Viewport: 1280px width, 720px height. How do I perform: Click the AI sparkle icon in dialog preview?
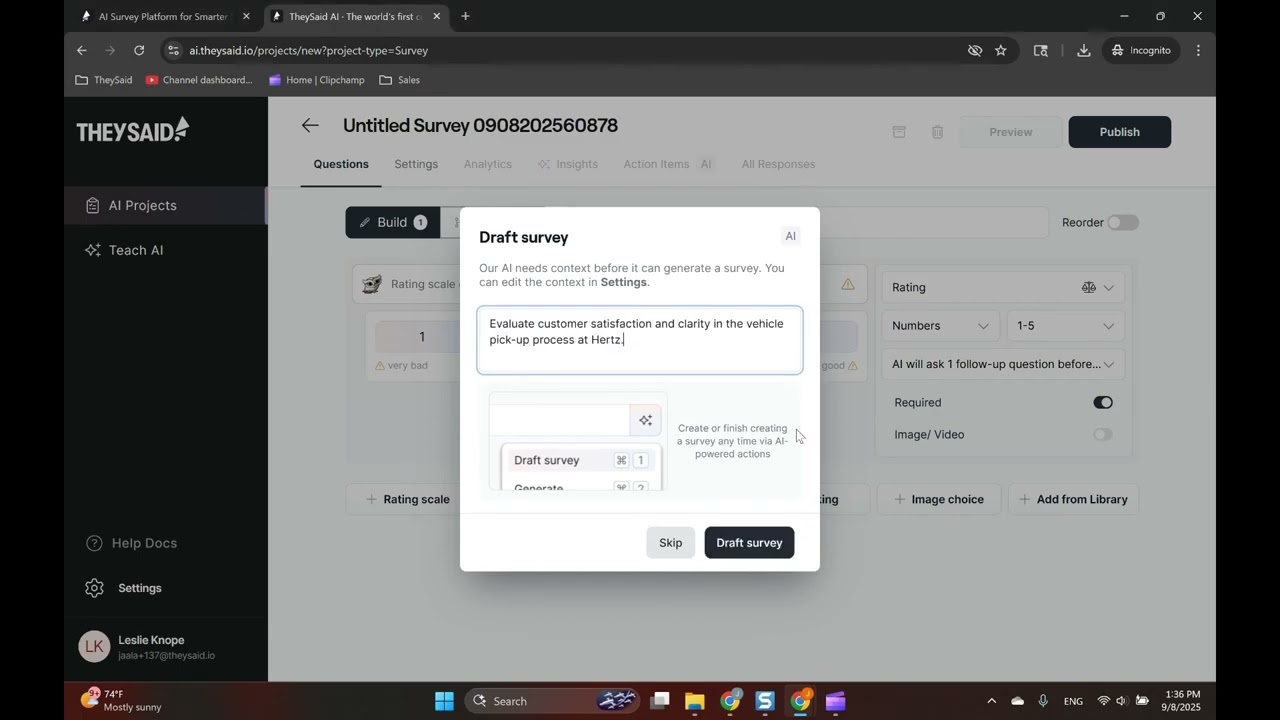pos(645,420)
